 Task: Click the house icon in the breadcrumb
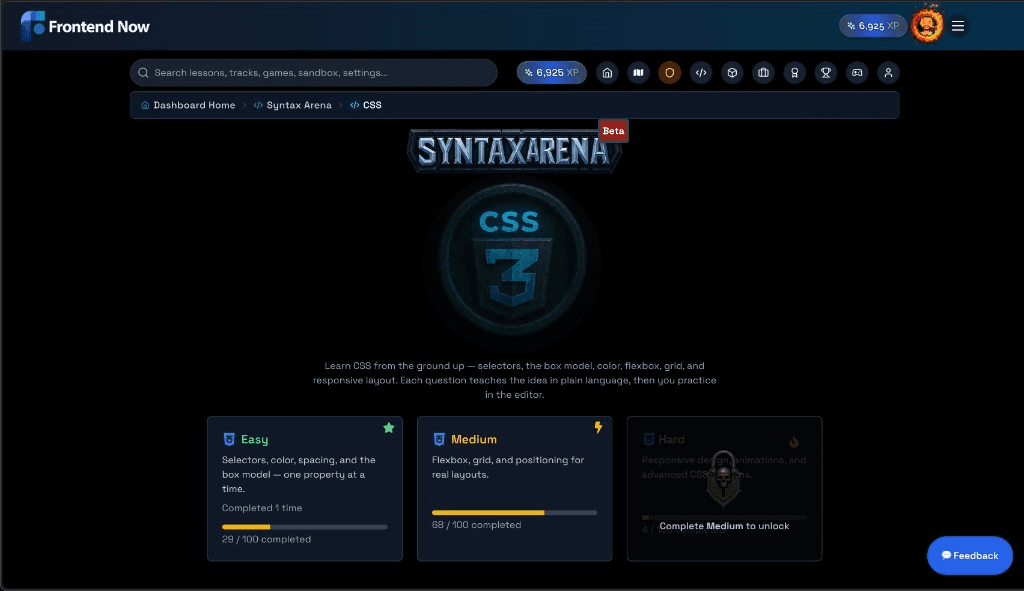pyautogui.click(x=145, y=105)
